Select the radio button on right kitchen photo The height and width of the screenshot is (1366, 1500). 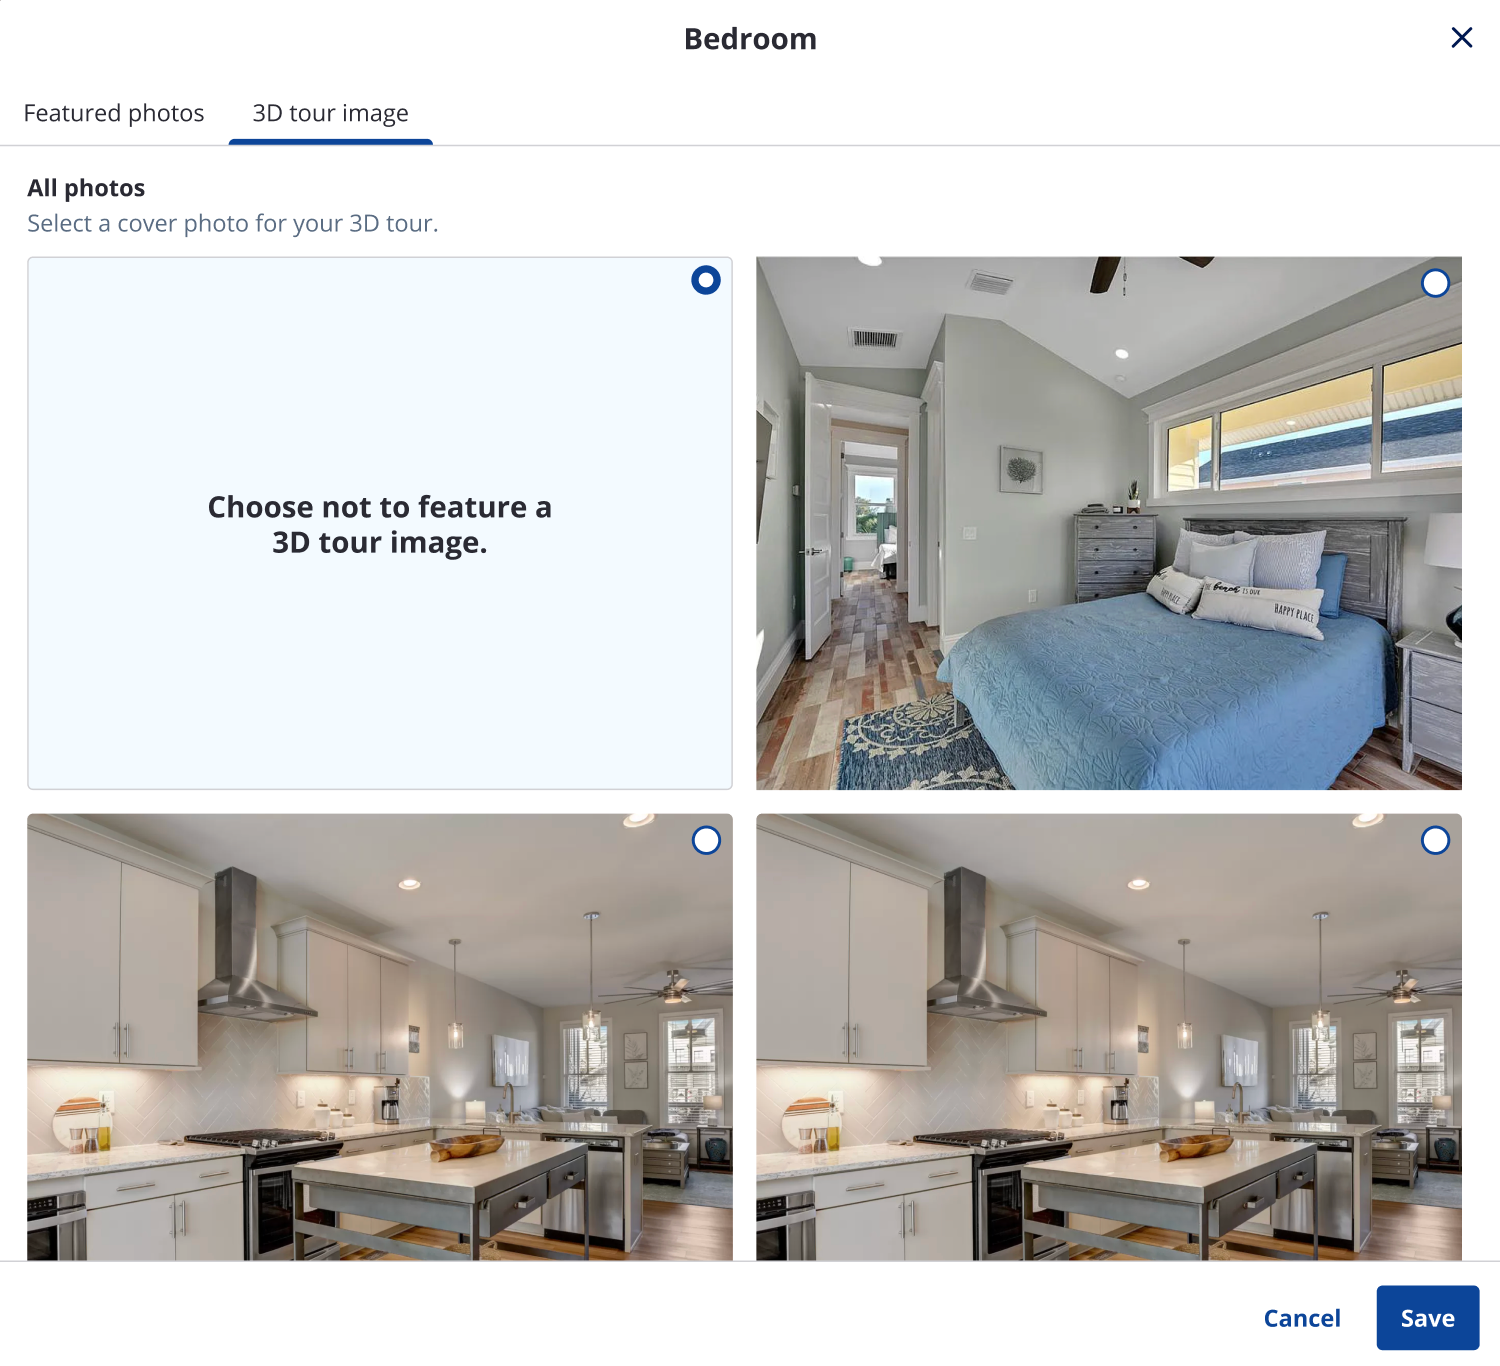1435,841
